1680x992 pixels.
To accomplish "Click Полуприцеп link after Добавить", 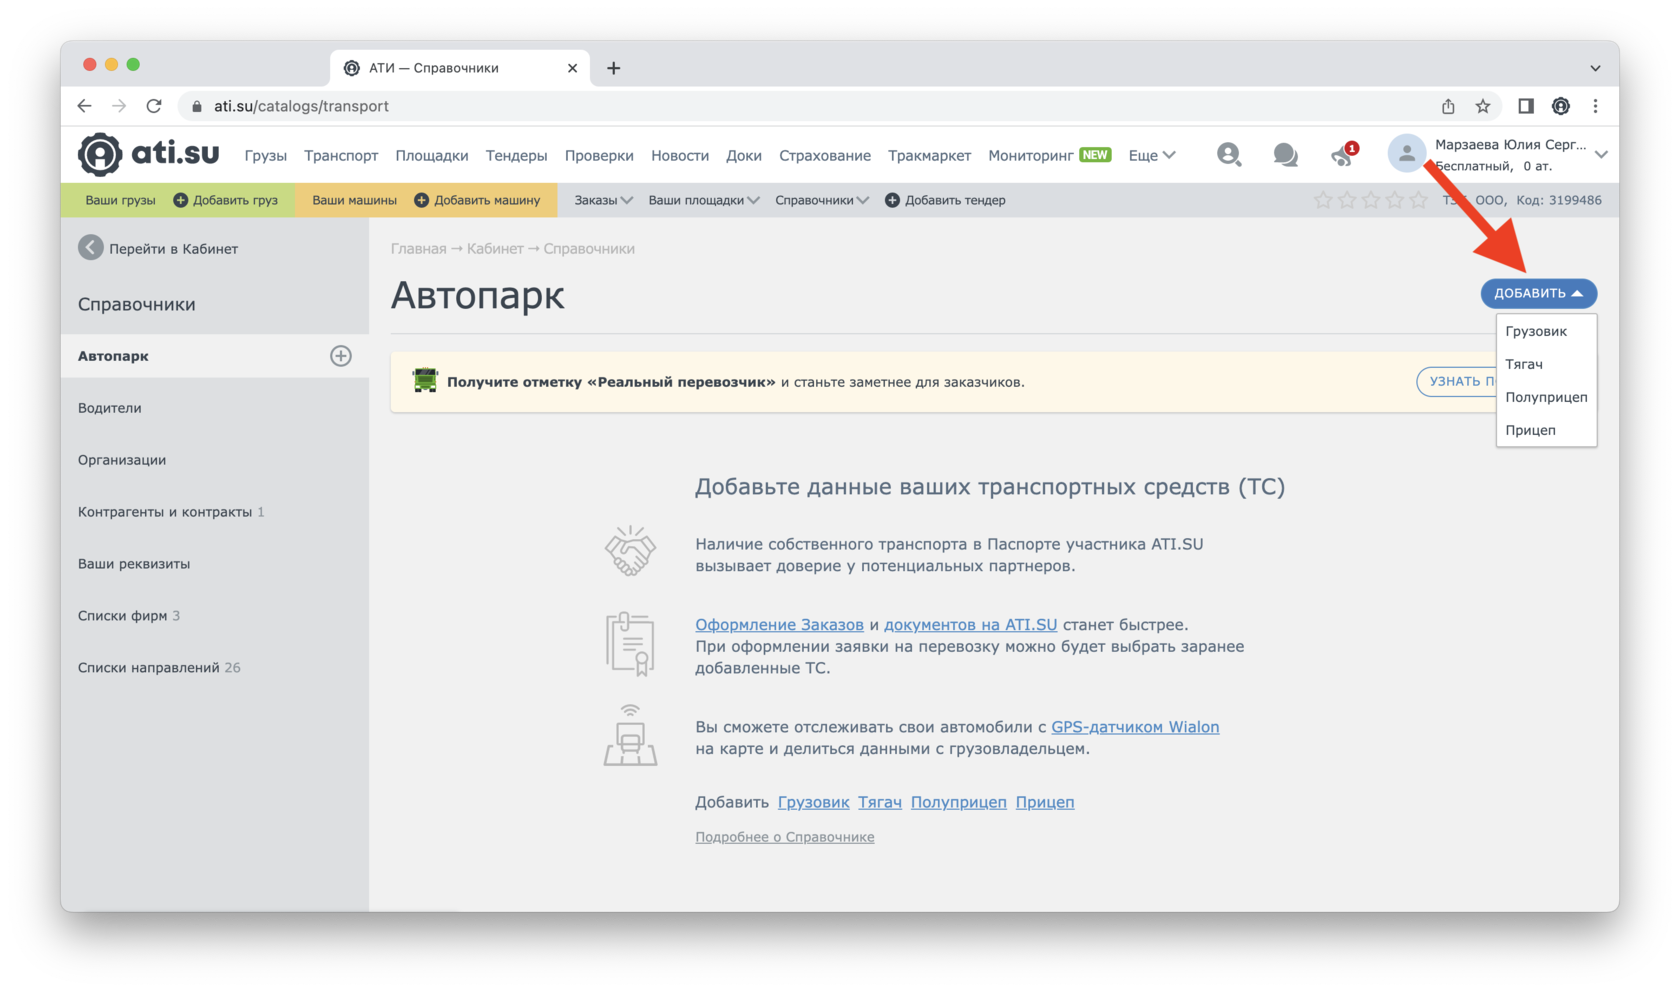I will point(958,802).
